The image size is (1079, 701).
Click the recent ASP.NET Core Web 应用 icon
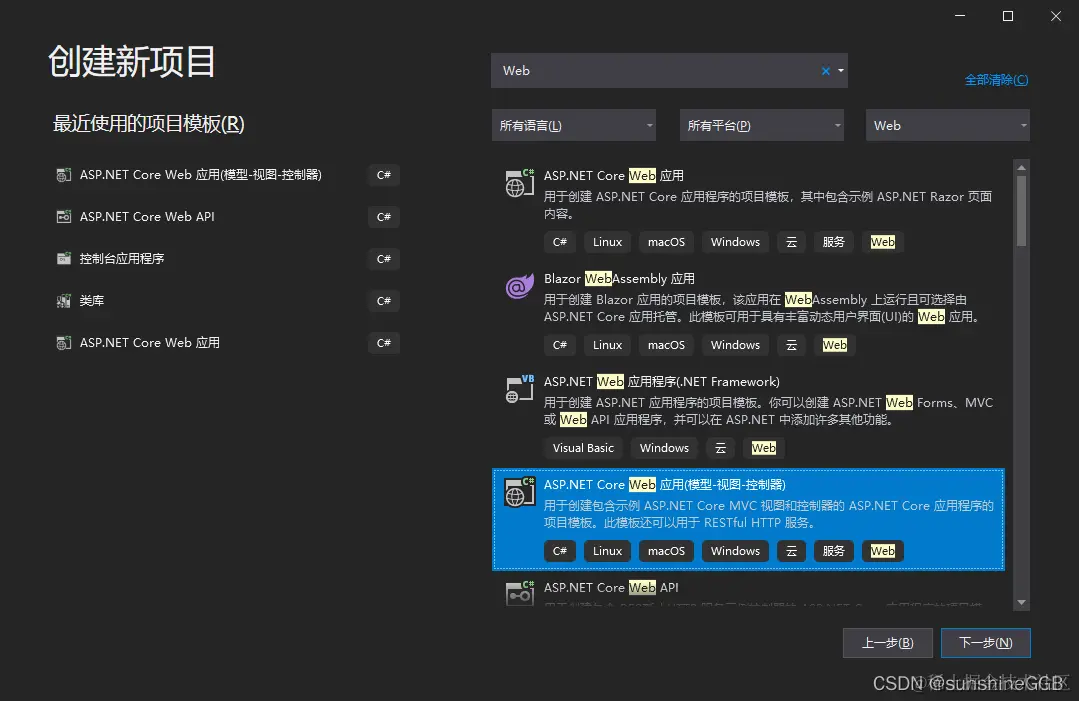[63, 343]
